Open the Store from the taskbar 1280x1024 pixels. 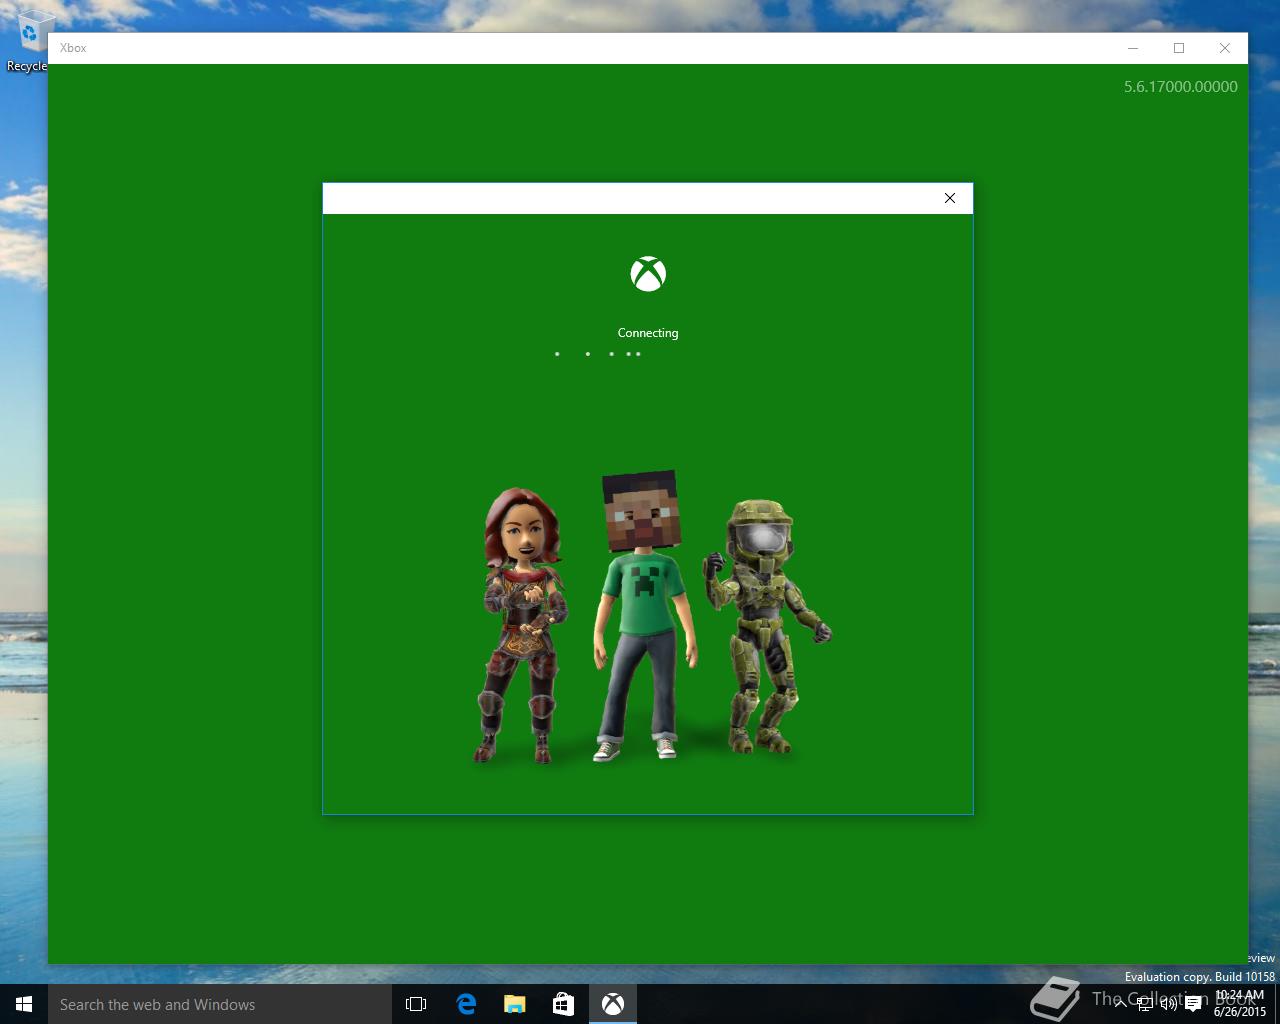564,1004
